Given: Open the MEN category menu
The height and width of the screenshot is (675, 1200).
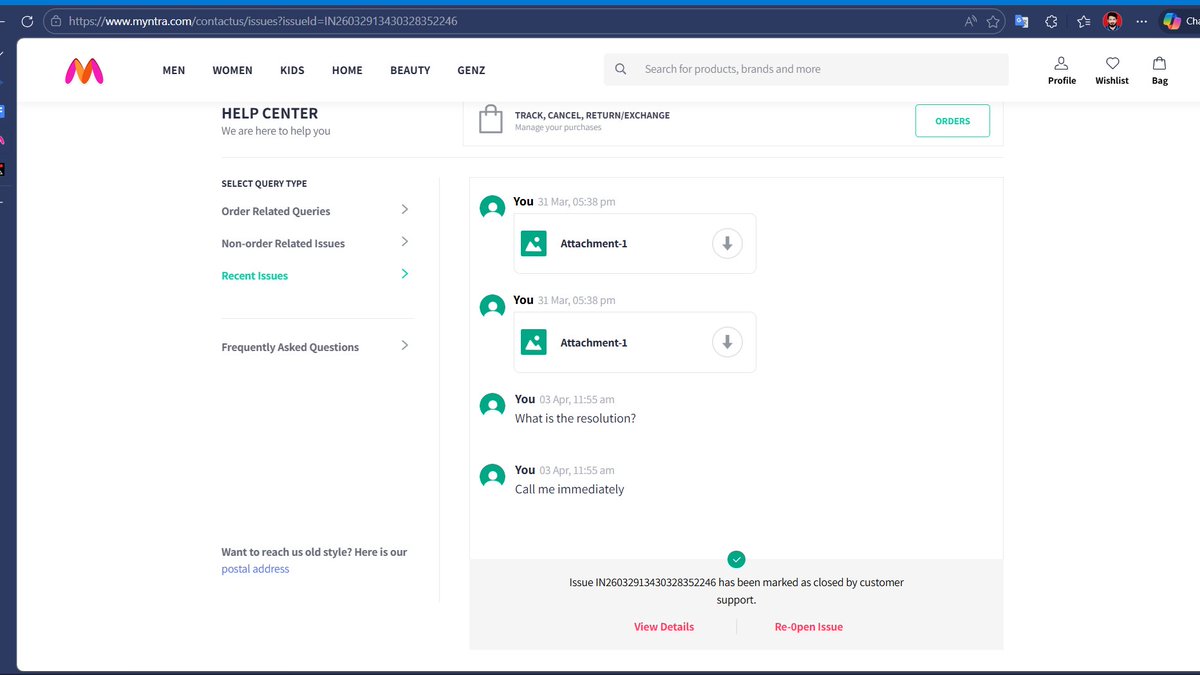Looking at the screenshot, I should tap(174, 70).
